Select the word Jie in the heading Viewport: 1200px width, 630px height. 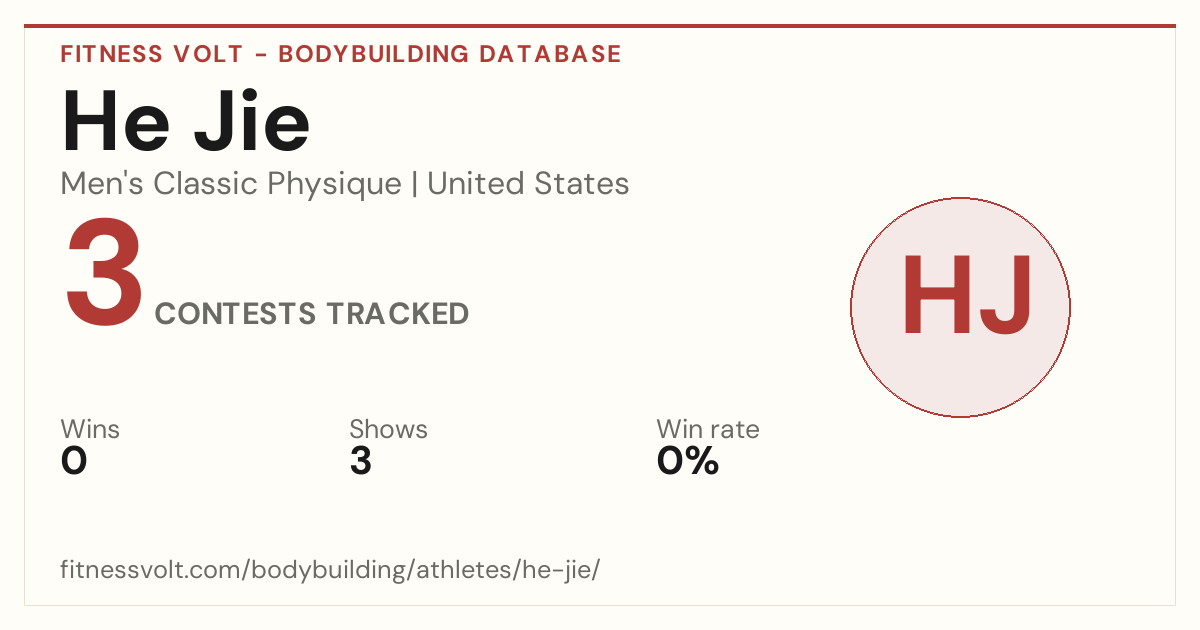(251, 121)
